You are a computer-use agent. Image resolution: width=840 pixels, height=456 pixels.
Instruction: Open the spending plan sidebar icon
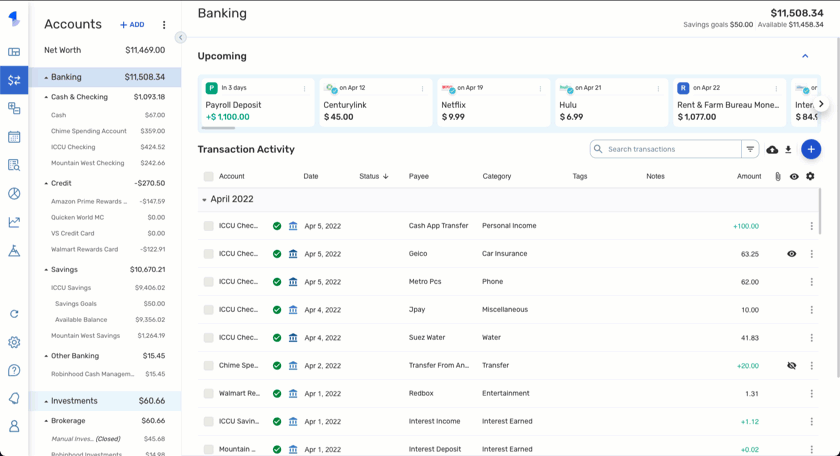pos(14,108)
